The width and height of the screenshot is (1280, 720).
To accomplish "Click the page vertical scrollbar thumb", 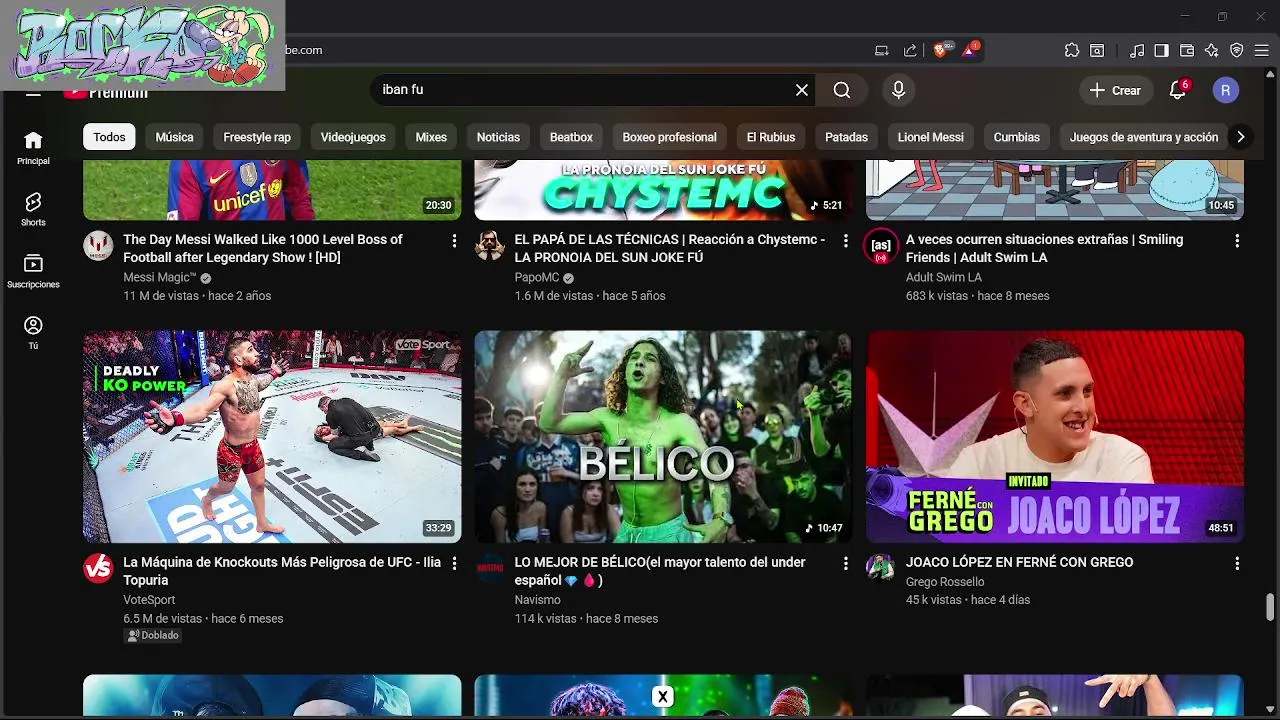I will [1271, 606].
